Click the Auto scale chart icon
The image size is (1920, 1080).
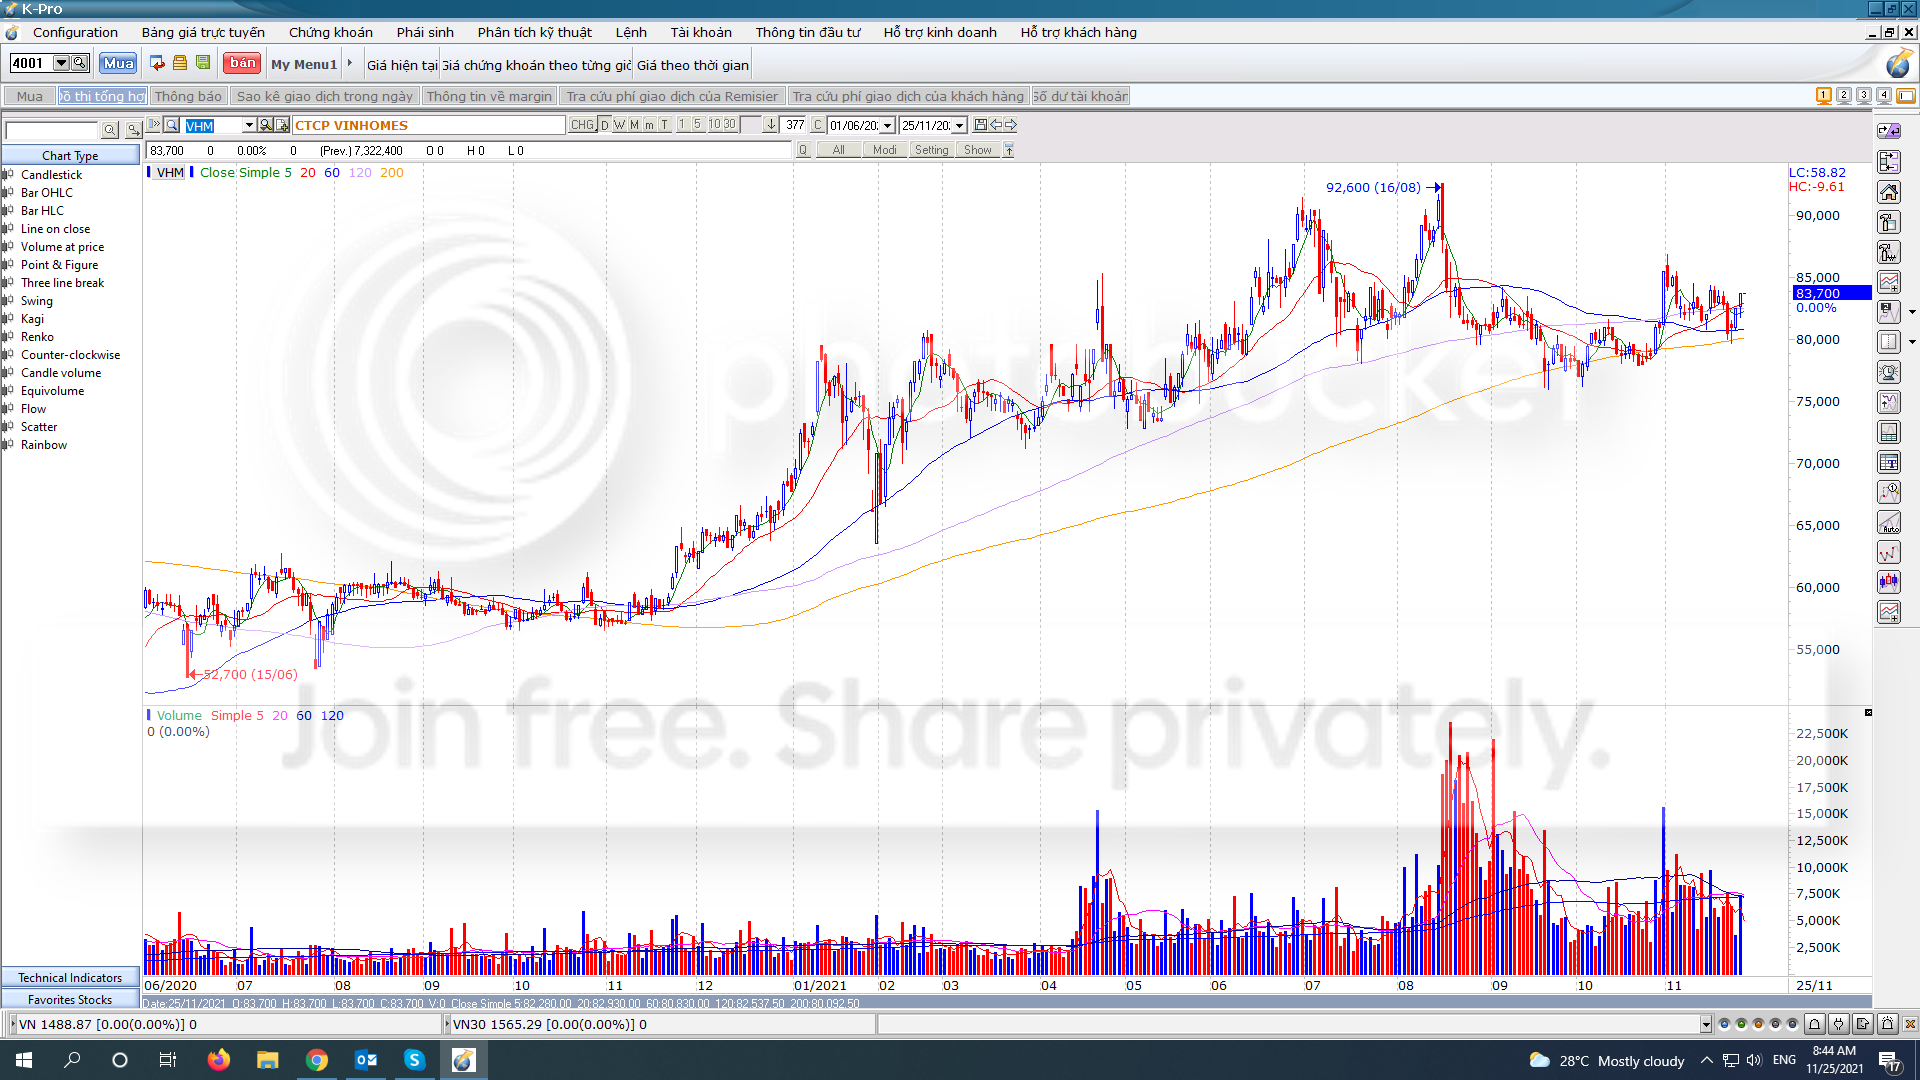[1888, 522]
